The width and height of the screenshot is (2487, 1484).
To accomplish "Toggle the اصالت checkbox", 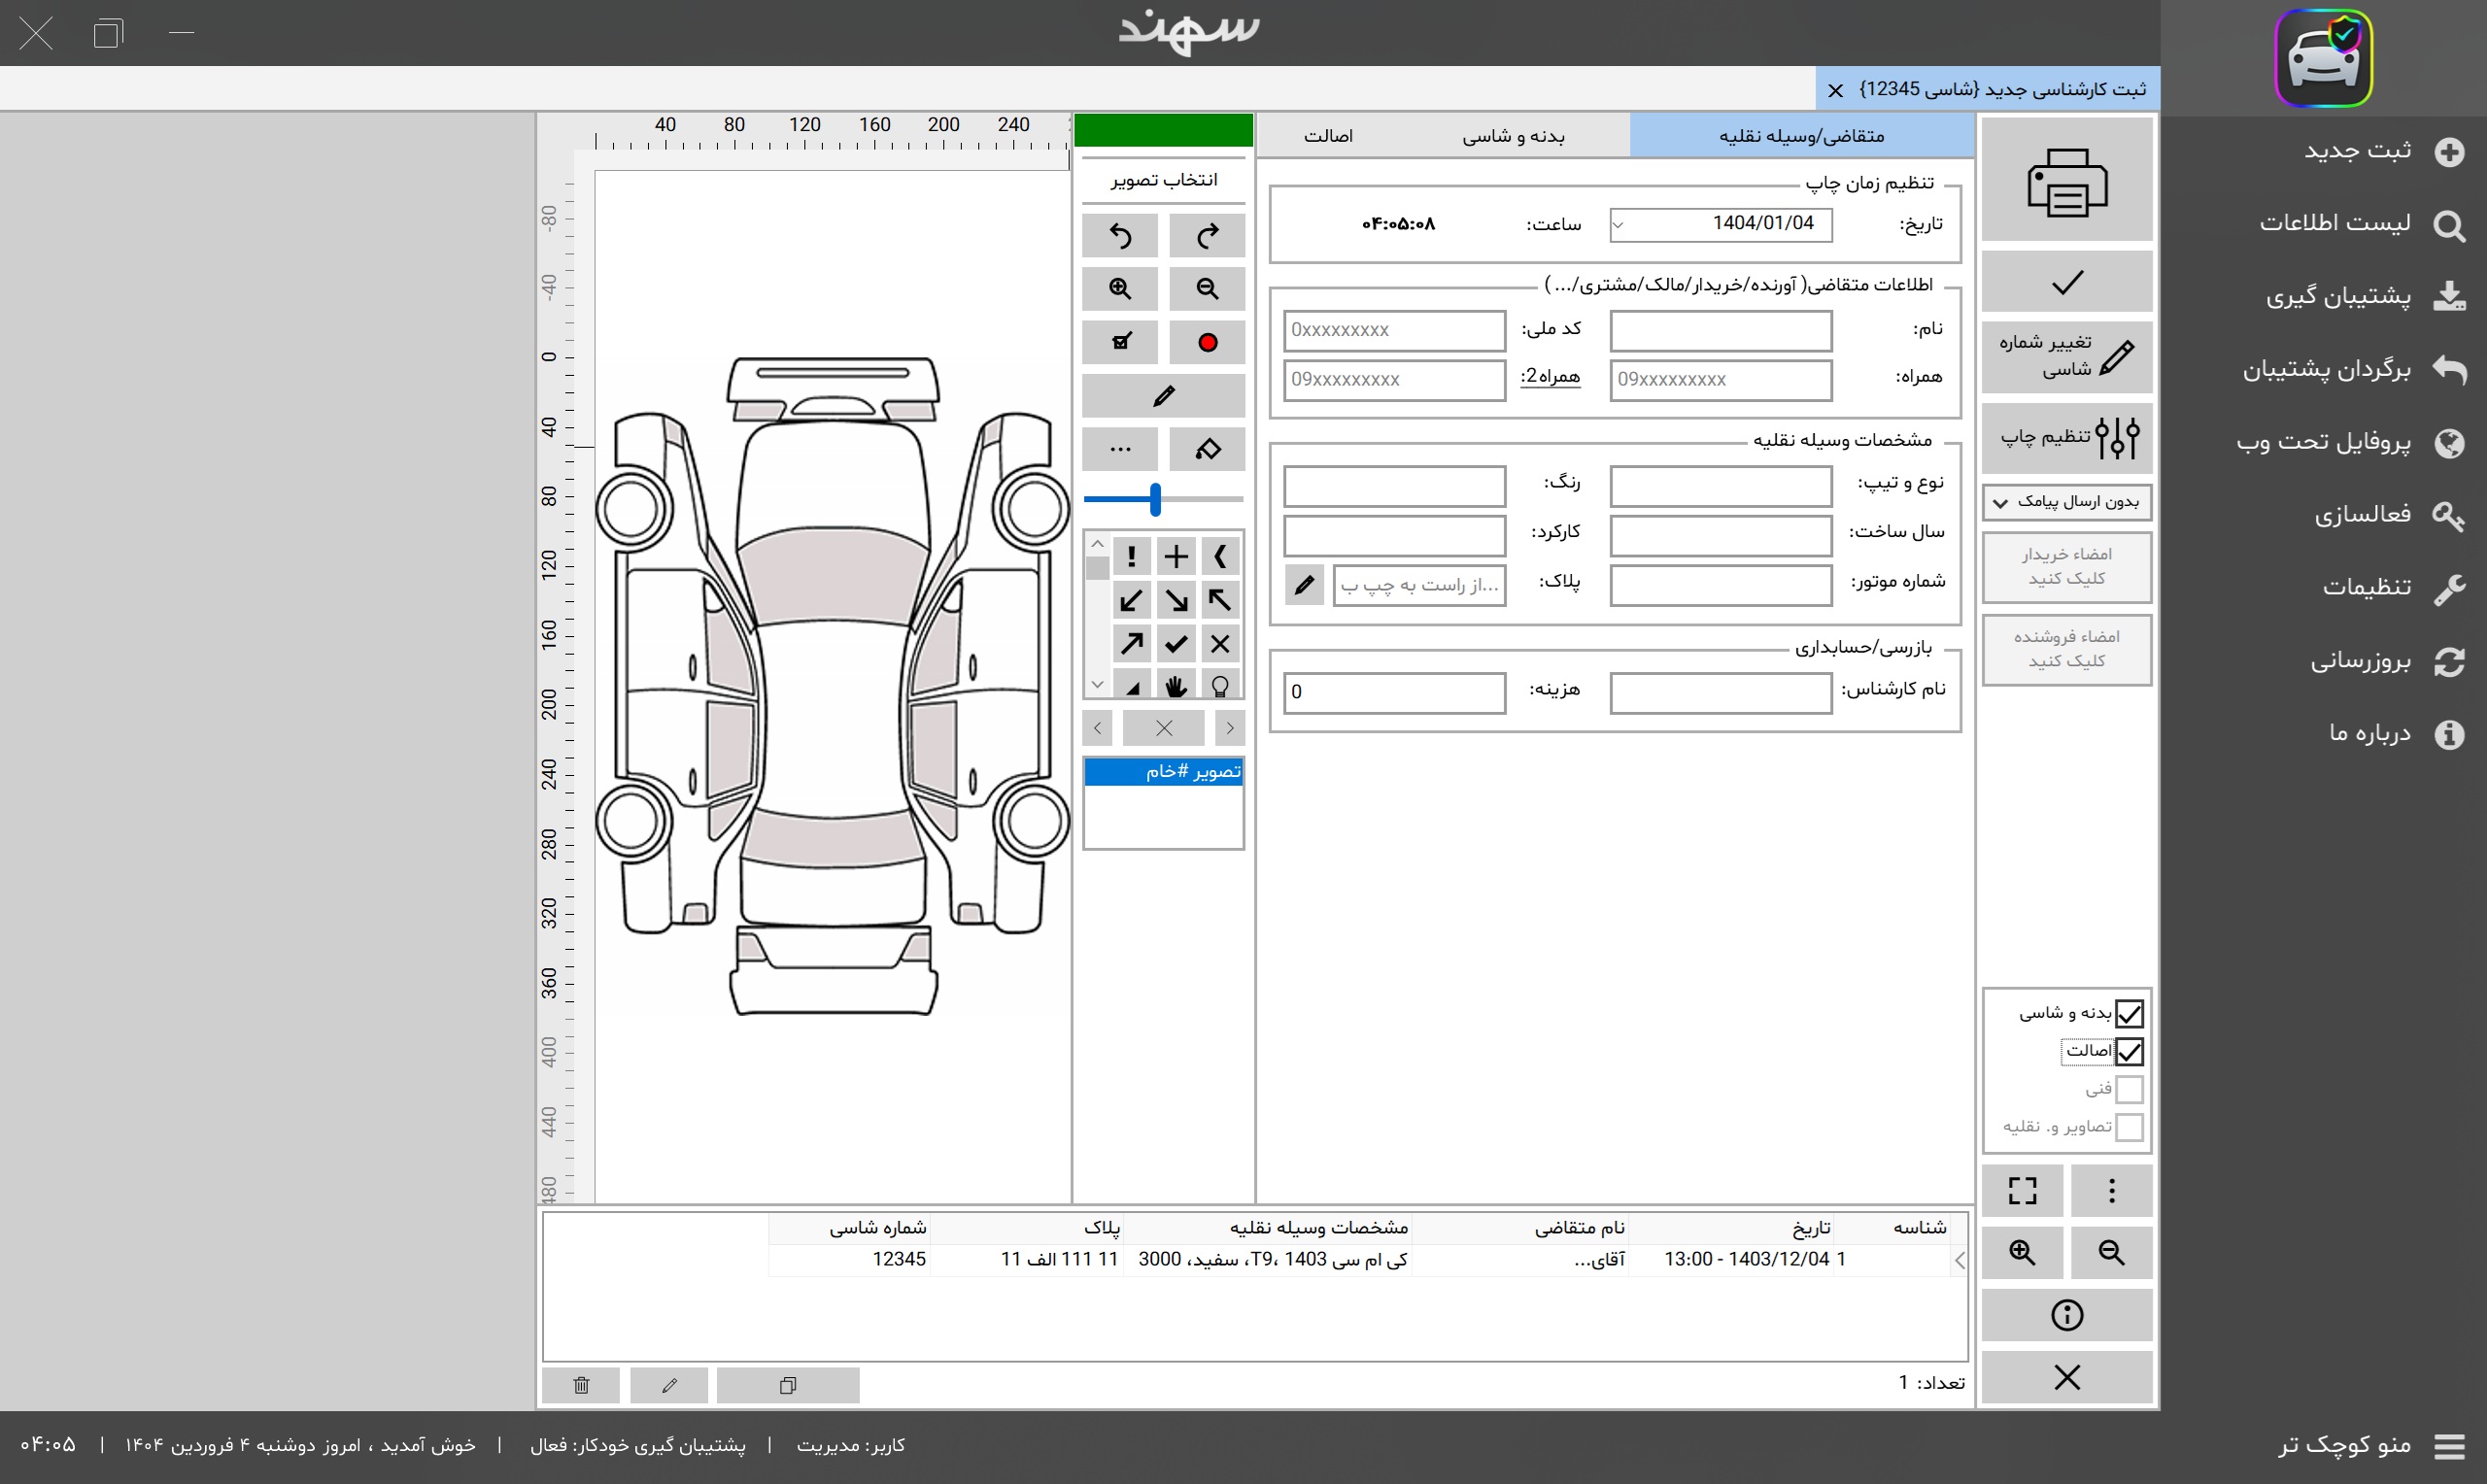I will (x=2129, y=1052).
